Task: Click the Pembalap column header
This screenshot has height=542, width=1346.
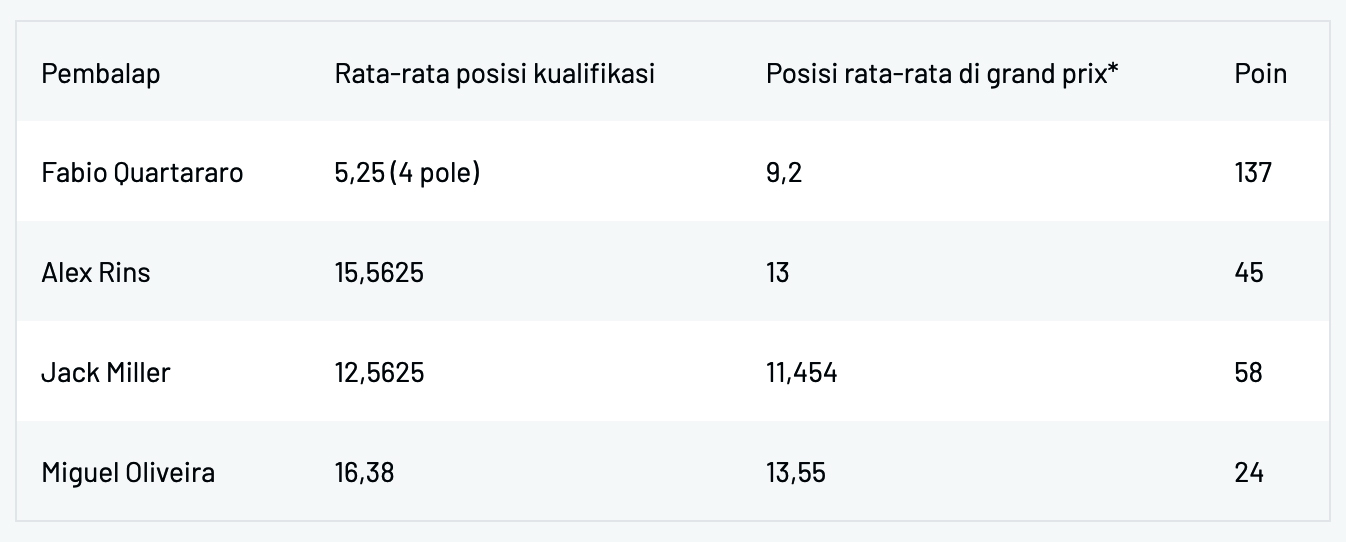Action: pos(101,74)
